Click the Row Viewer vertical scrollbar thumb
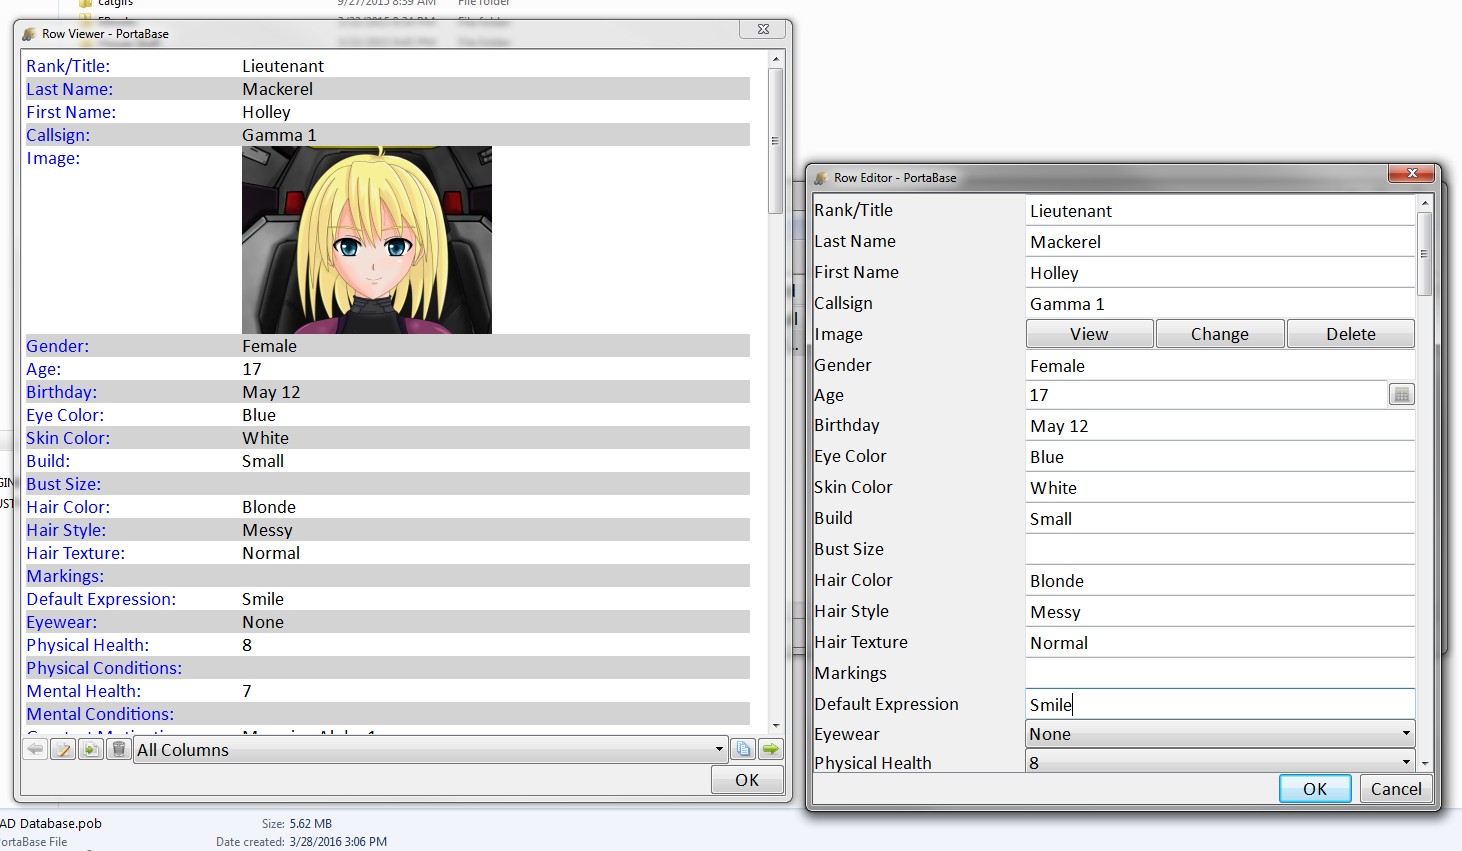Image resolution: width=1462 pixels, height=851 pixels. click(x=775, y=140)
